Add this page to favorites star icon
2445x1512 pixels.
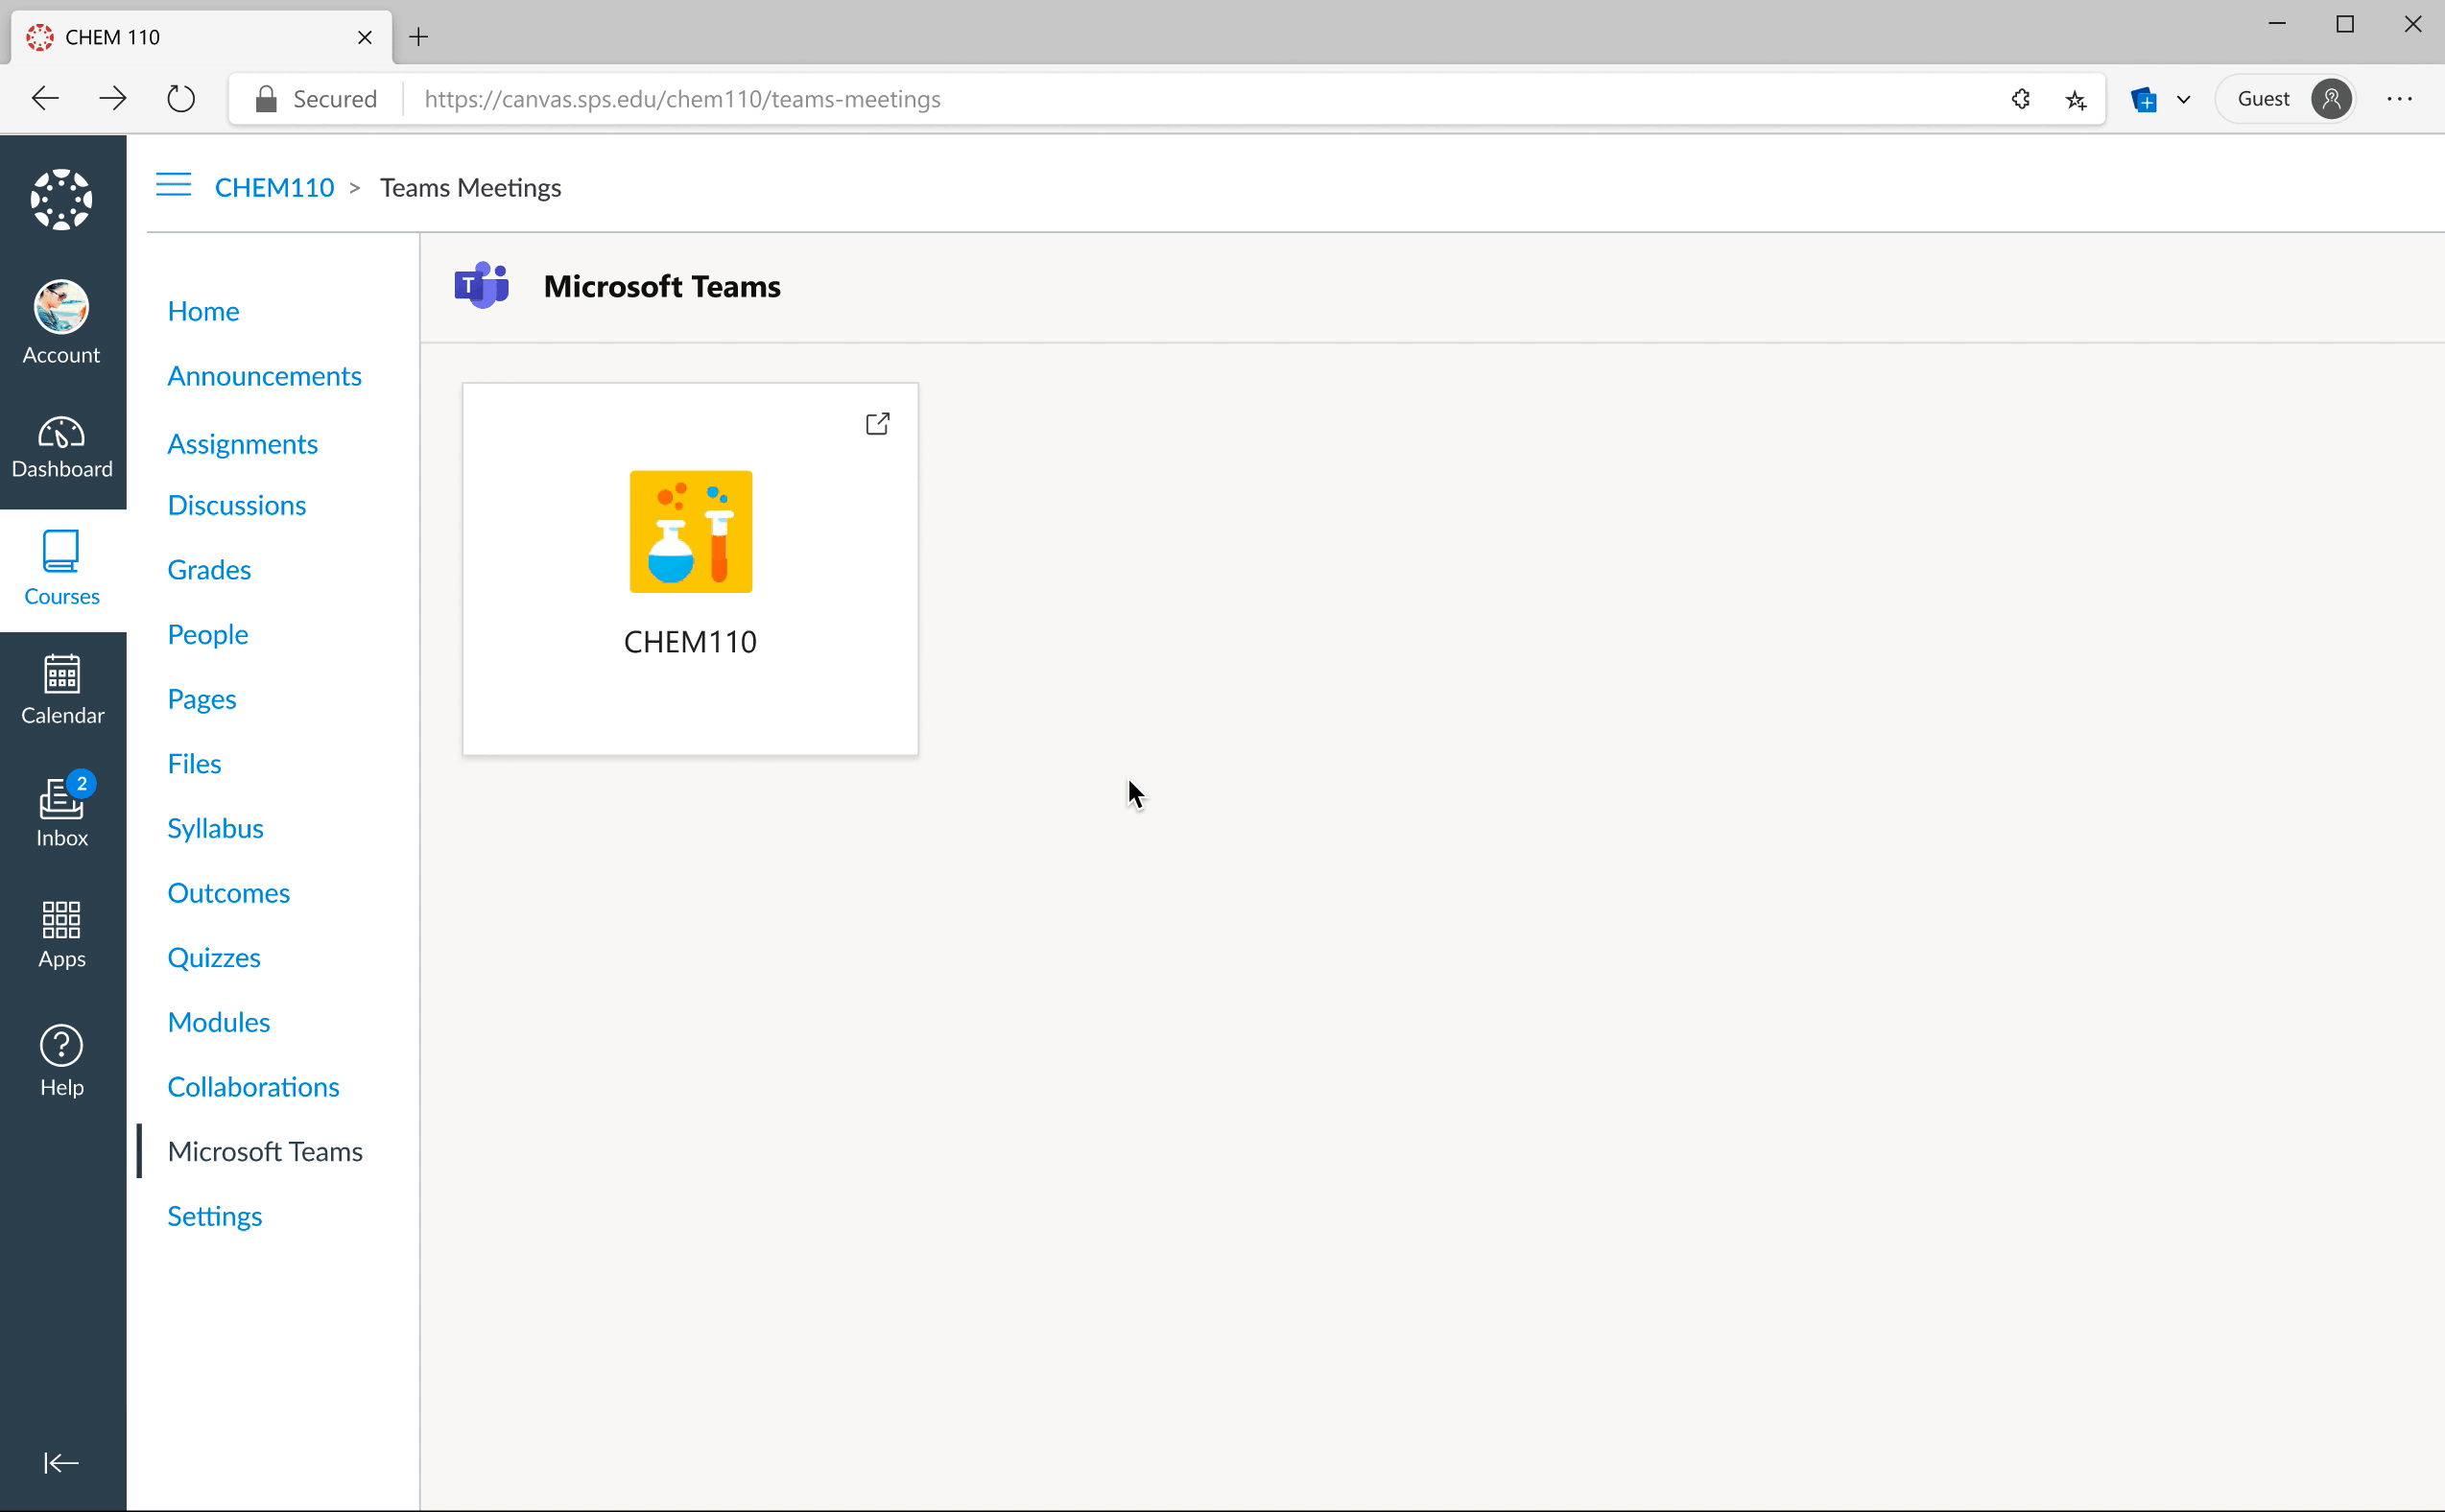coord(2076,99)
